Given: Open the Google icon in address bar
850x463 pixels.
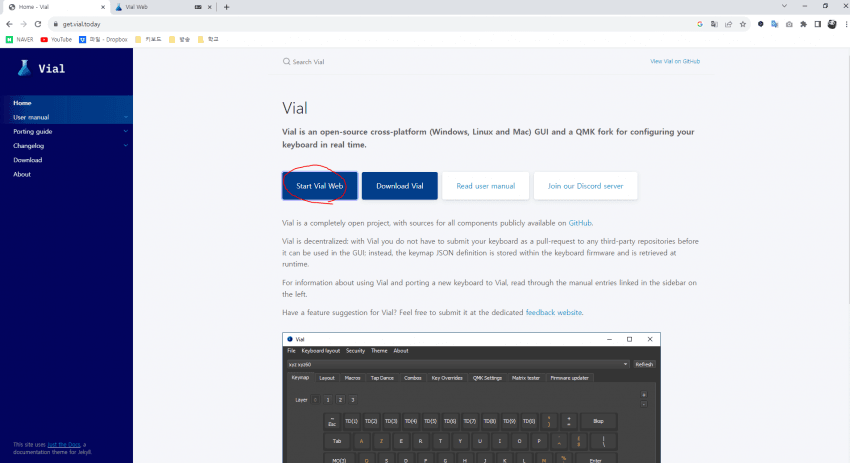Looking at the screenshot, I should (x=700, y=24).
